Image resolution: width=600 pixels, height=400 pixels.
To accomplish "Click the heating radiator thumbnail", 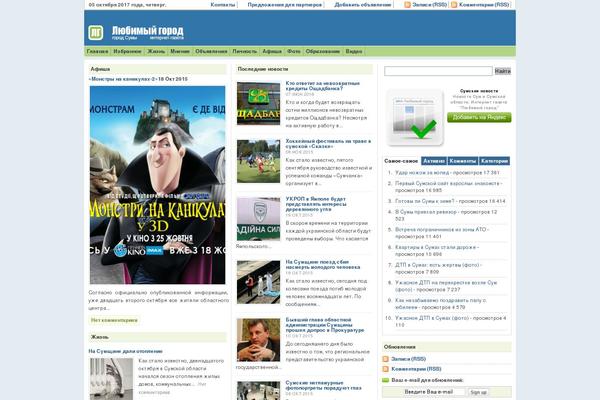I will [111, 379].
